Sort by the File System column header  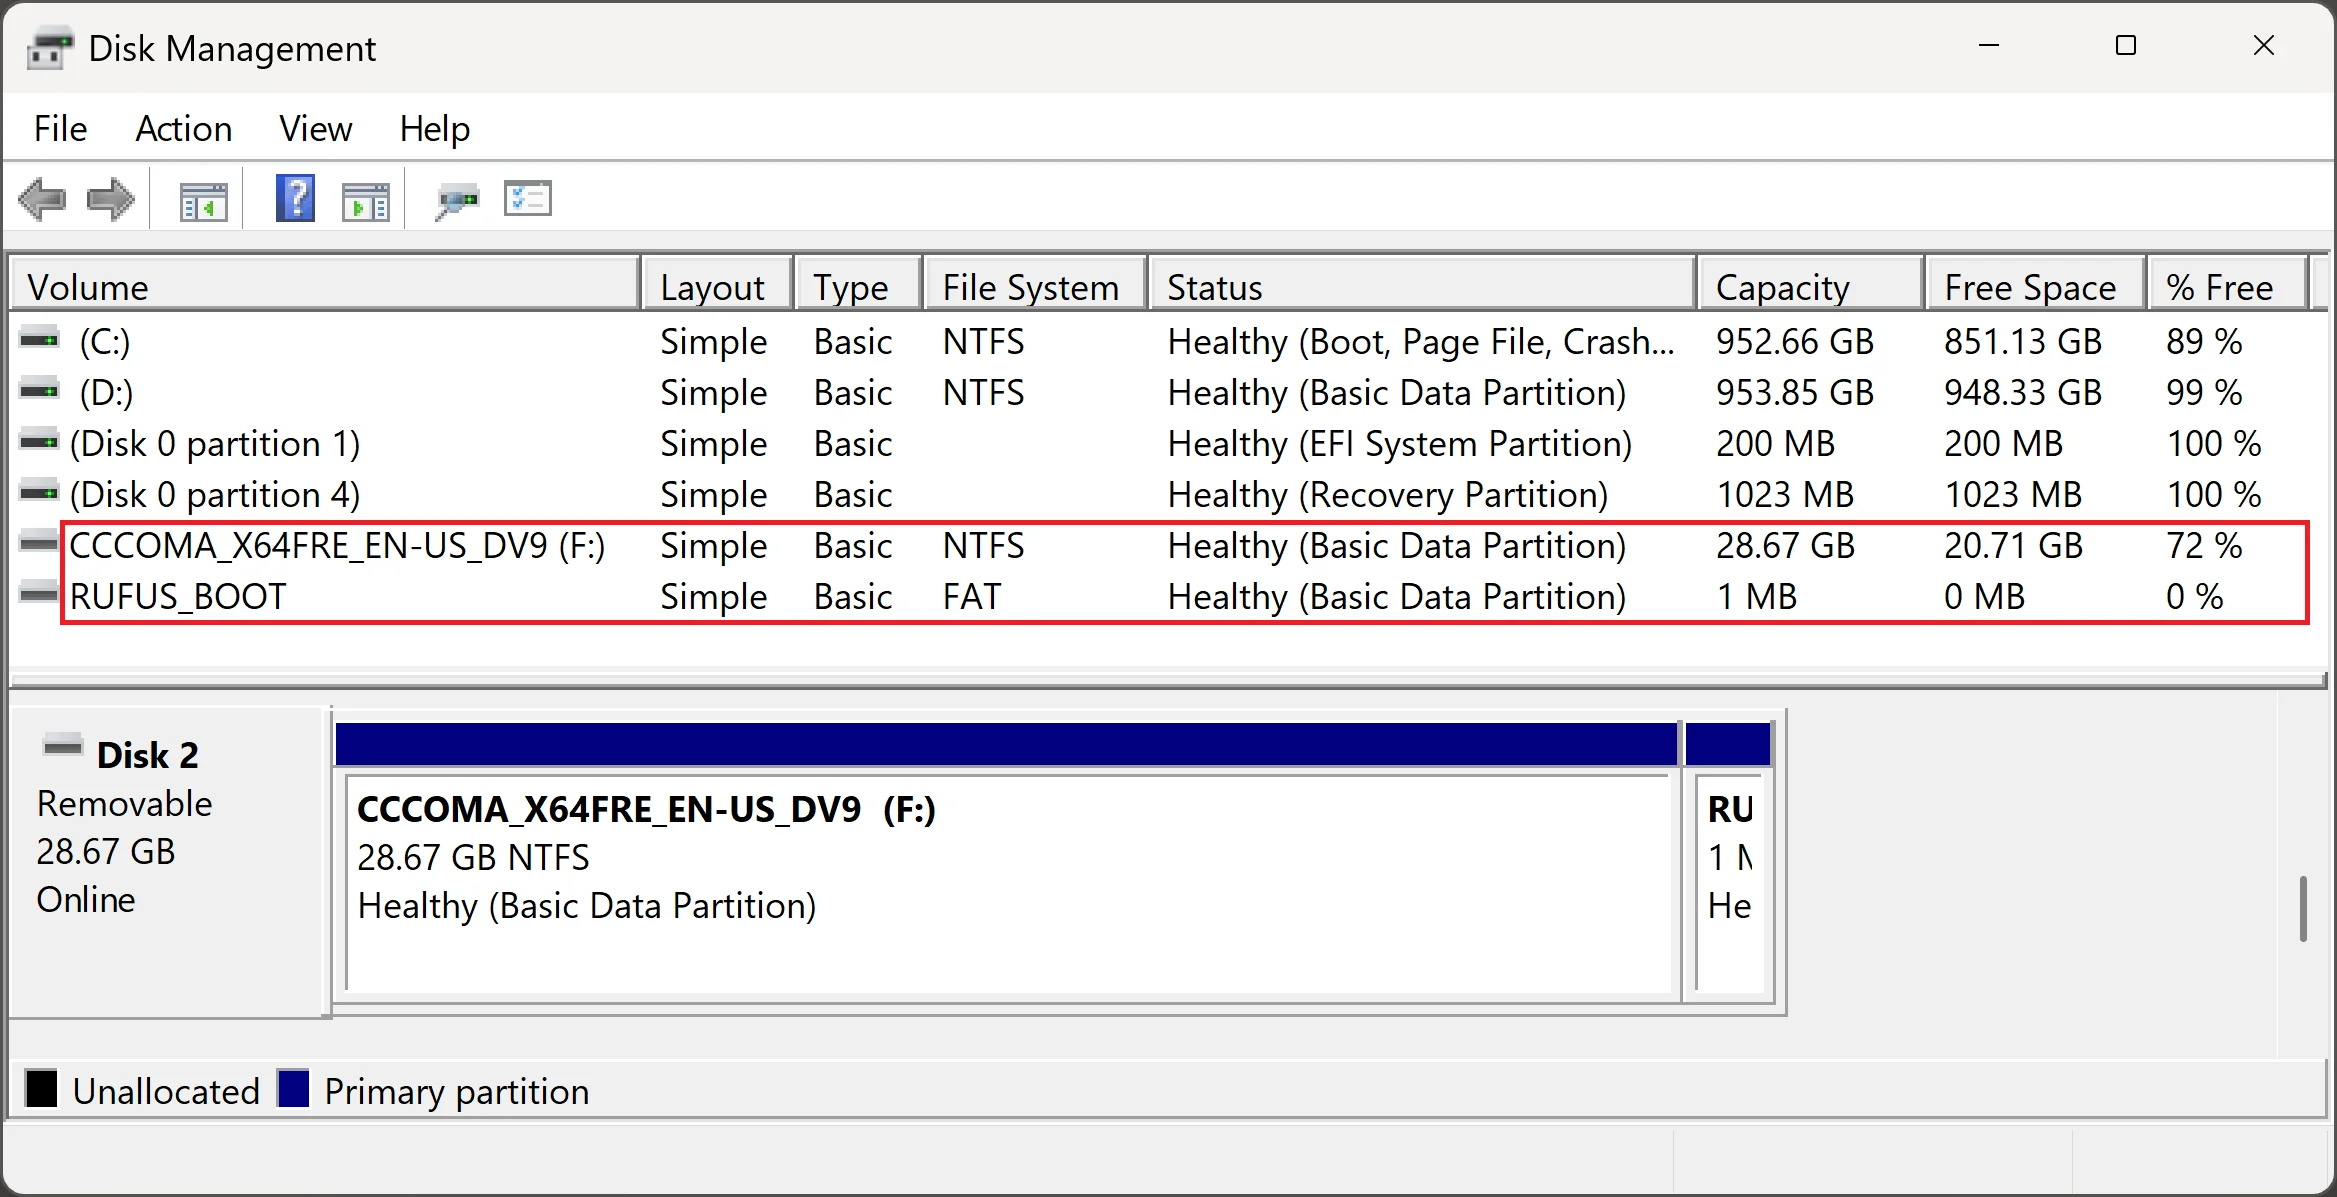[1035, 286]
